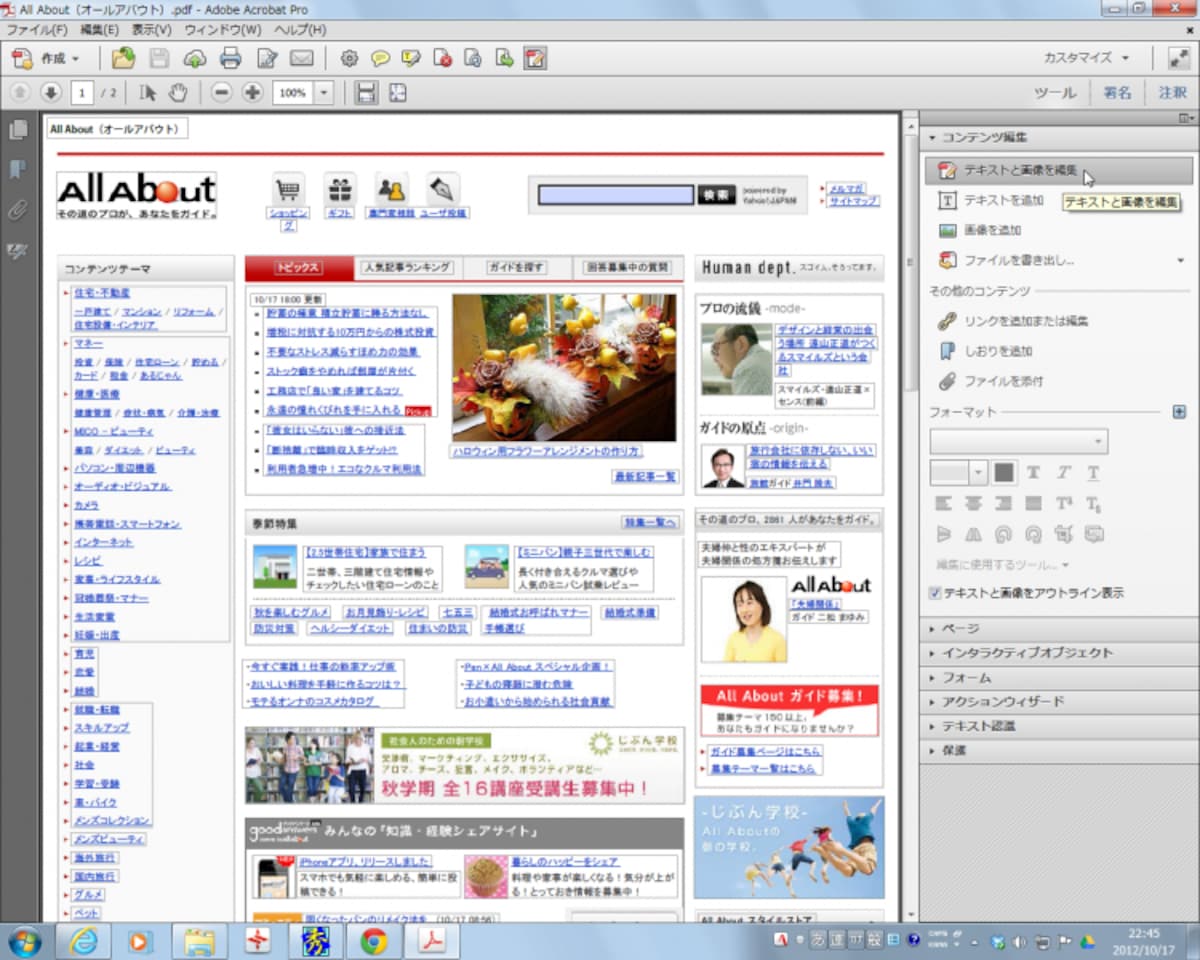1200x960 pixels.
Task: Open attachments paperclip panel in left sidebar
Action: click(18, 209)
